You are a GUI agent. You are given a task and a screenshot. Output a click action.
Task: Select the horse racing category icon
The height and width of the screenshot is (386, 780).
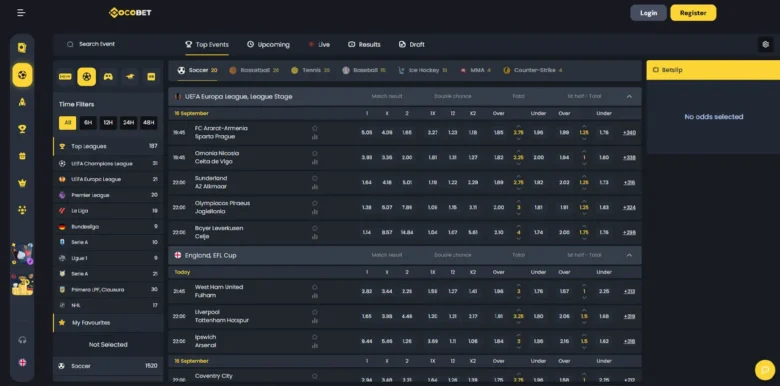(x=130, y=77)
